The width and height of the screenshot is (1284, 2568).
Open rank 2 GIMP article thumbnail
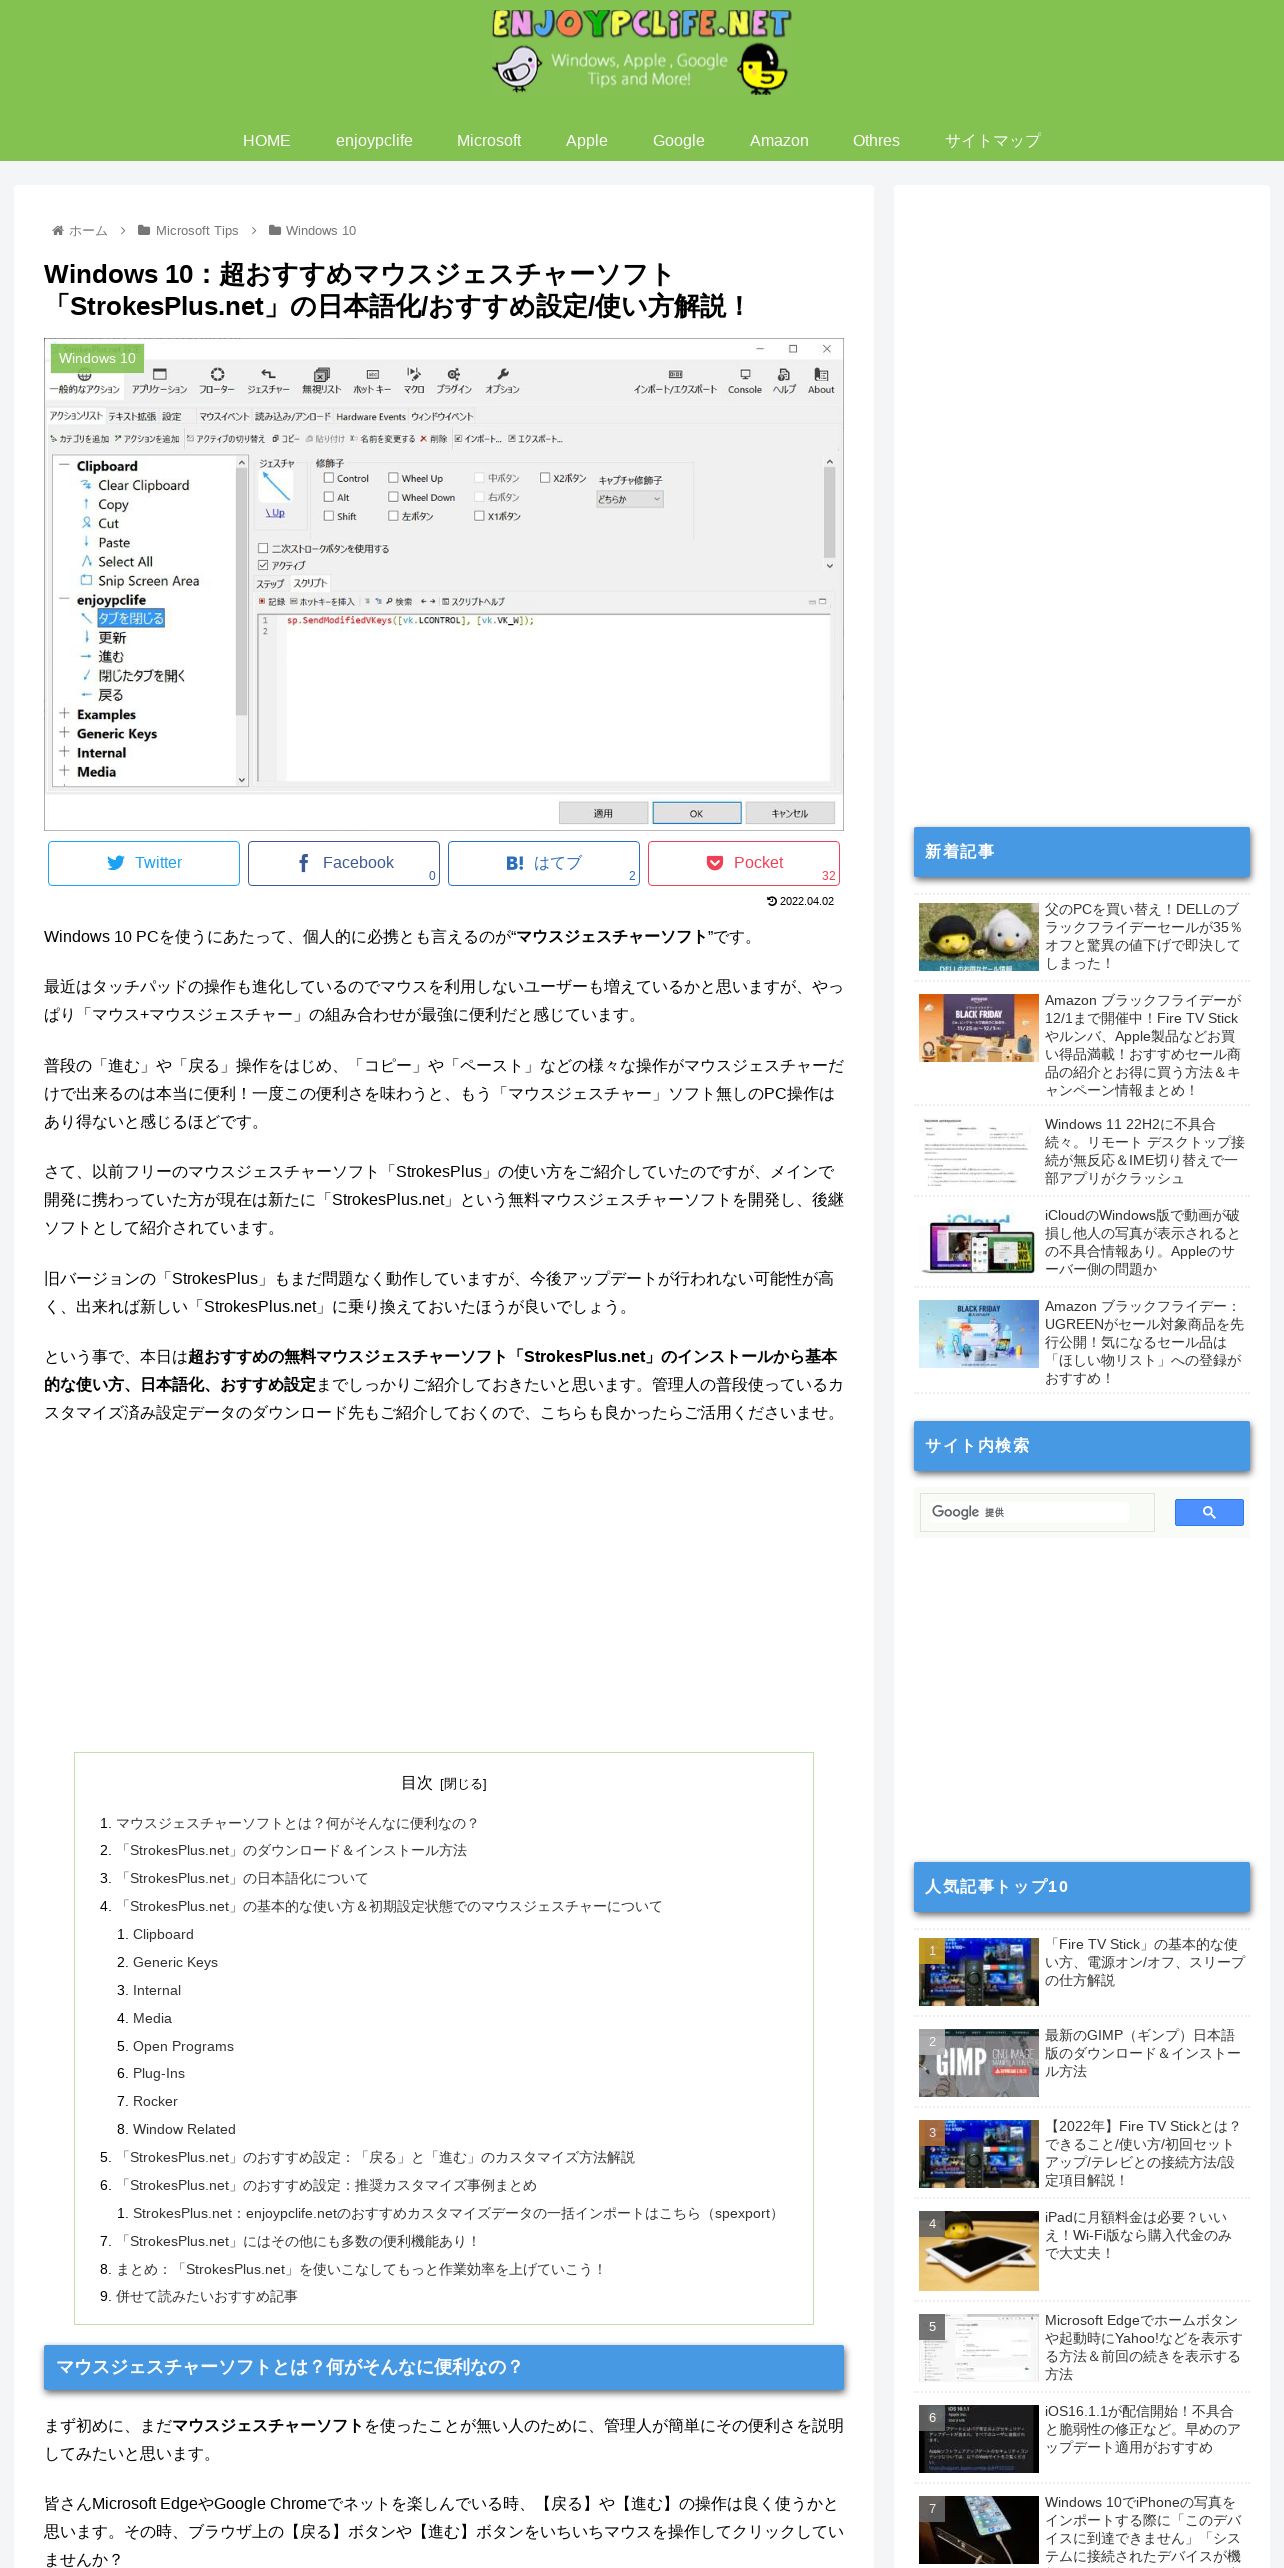[979, 2063]
